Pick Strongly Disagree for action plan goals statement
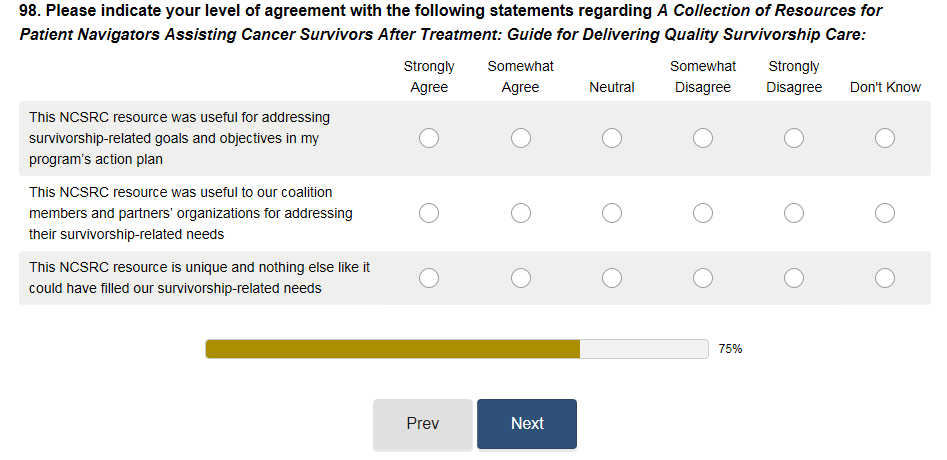This screenshot has width=947, height=460. pyautogui.click(x=794, y=138)
